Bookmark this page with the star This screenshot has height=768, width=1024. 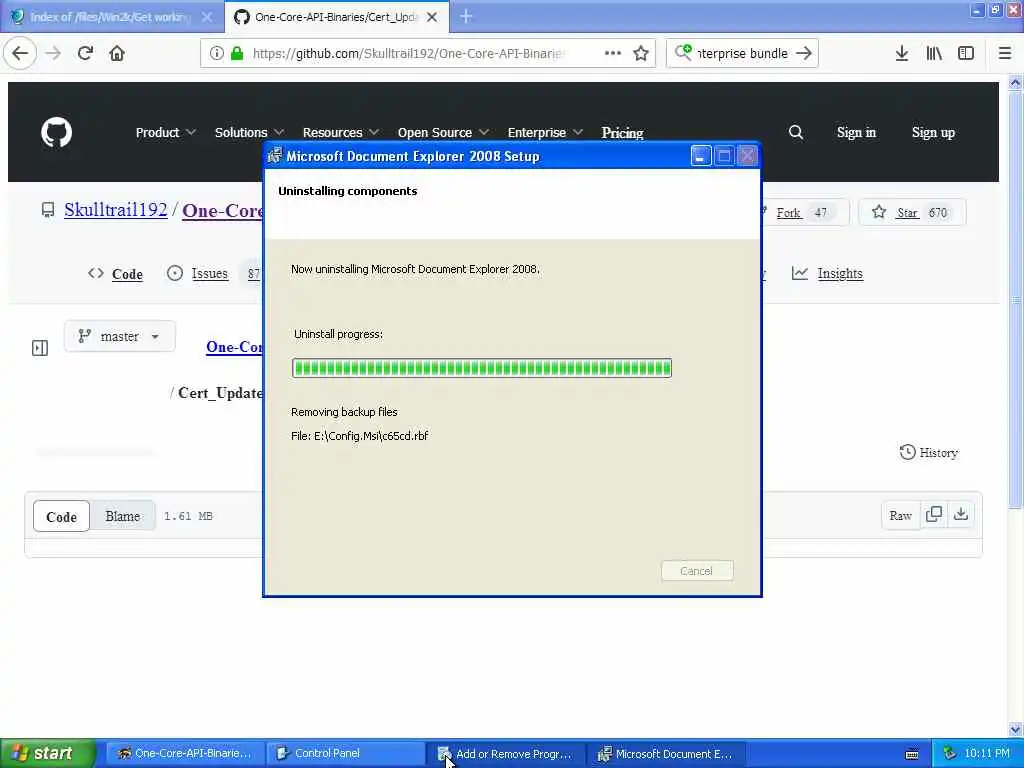point(641,53)
